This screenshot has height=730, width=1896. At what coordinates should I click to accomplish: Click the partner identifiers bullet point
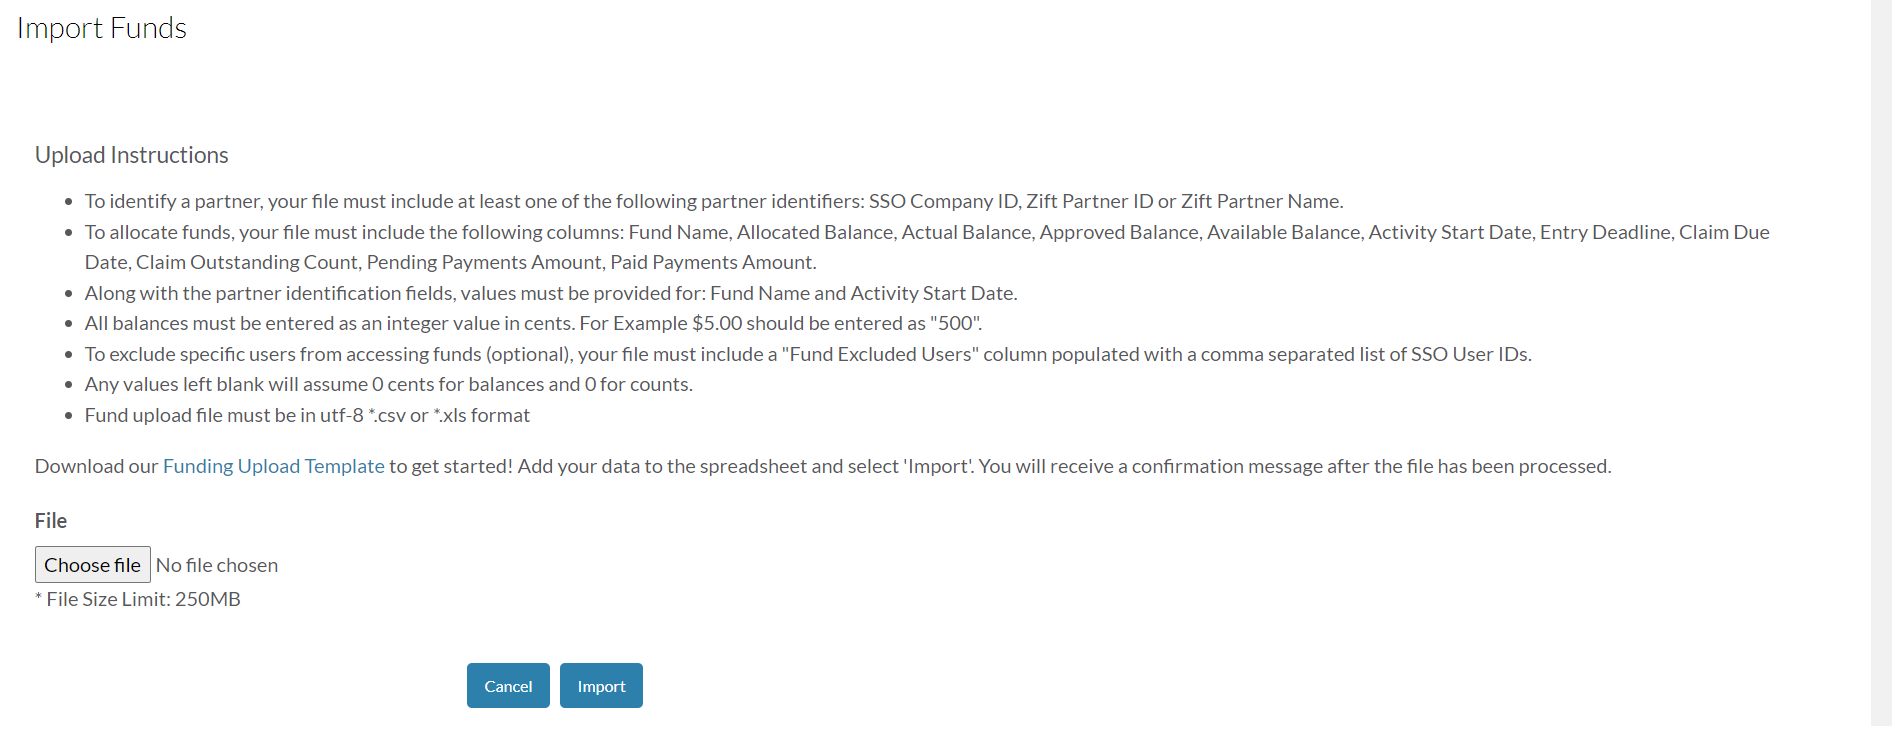[x=714, y=201]
